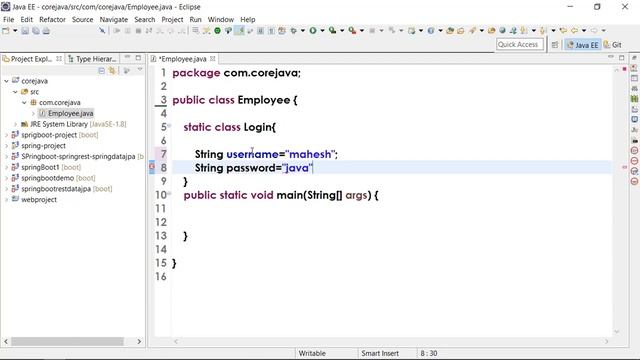
Task: Expand the JRE System Library node
Action: [x=15, y=124]
